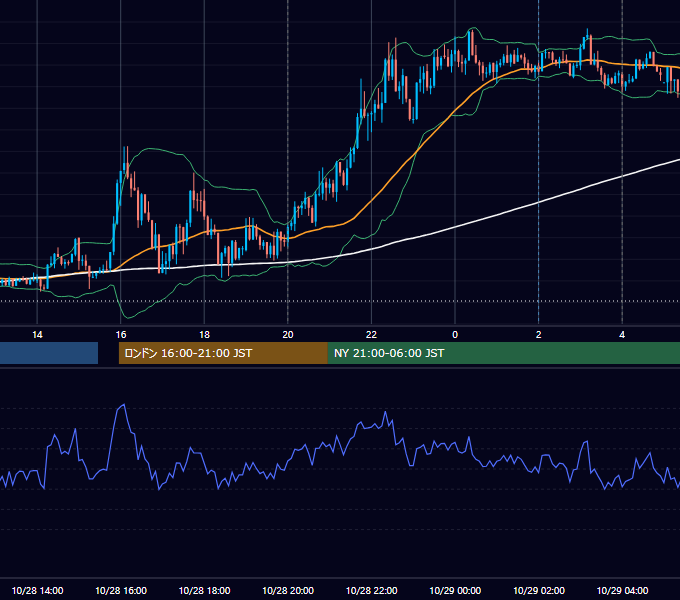Click hour label 14 on price chart axis
The width and height of the screenshot is (680, 600).
coord(37,335)
